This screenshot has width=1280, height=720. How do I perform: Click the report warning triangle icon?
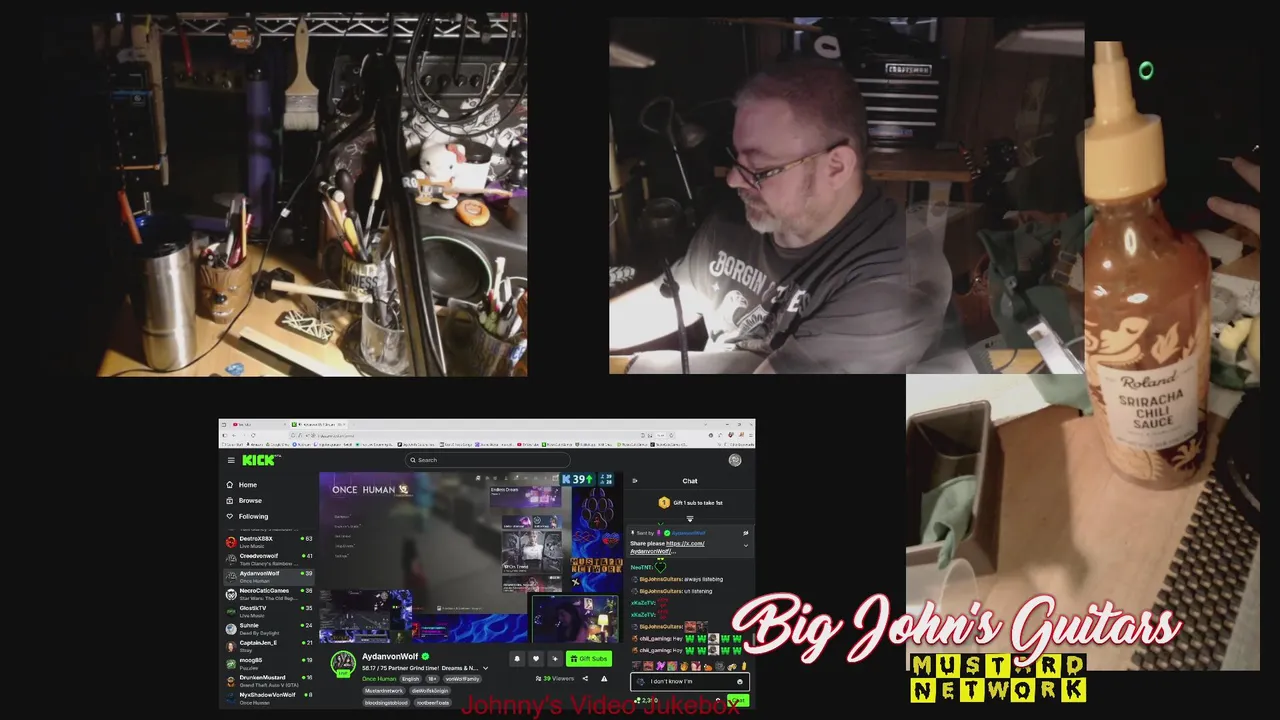coord(604,678)
